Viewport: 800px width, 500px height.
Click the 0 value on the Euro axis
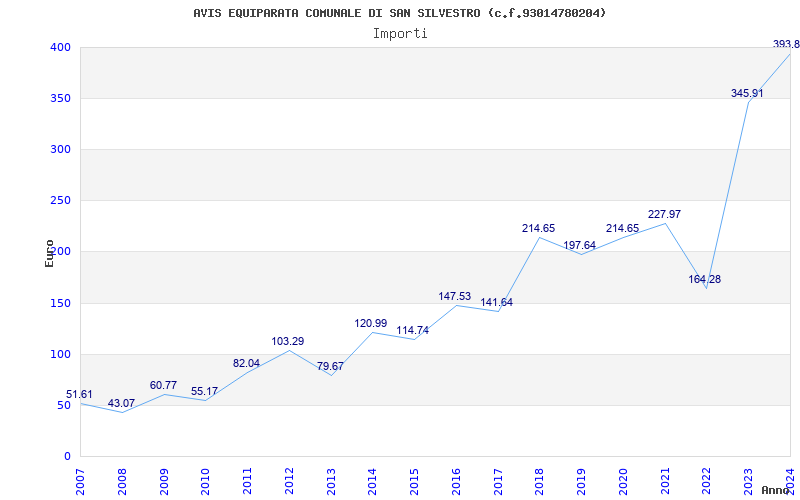pos(67,456)
